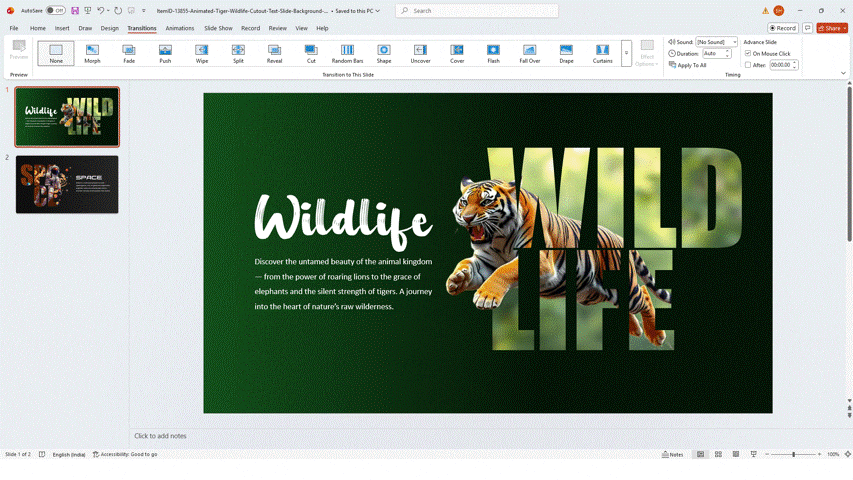Click the Search box

click(x=477, y=11)
